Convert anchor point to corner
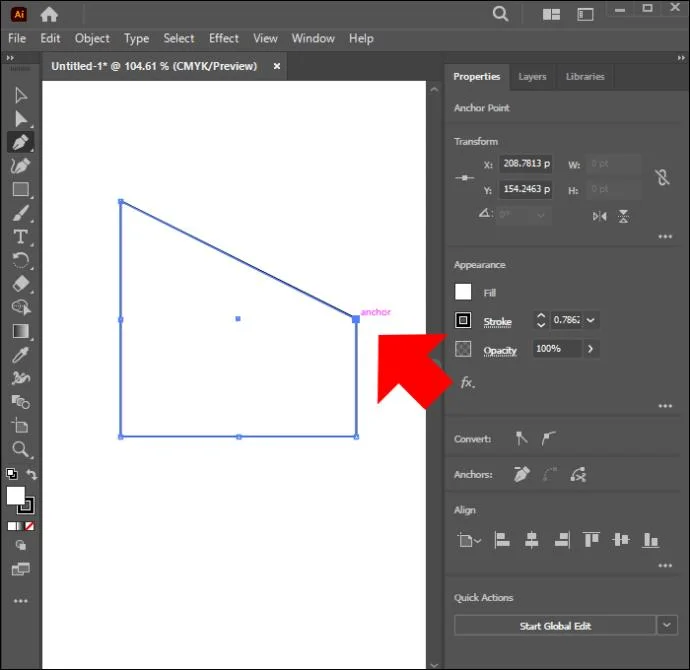 521,438
